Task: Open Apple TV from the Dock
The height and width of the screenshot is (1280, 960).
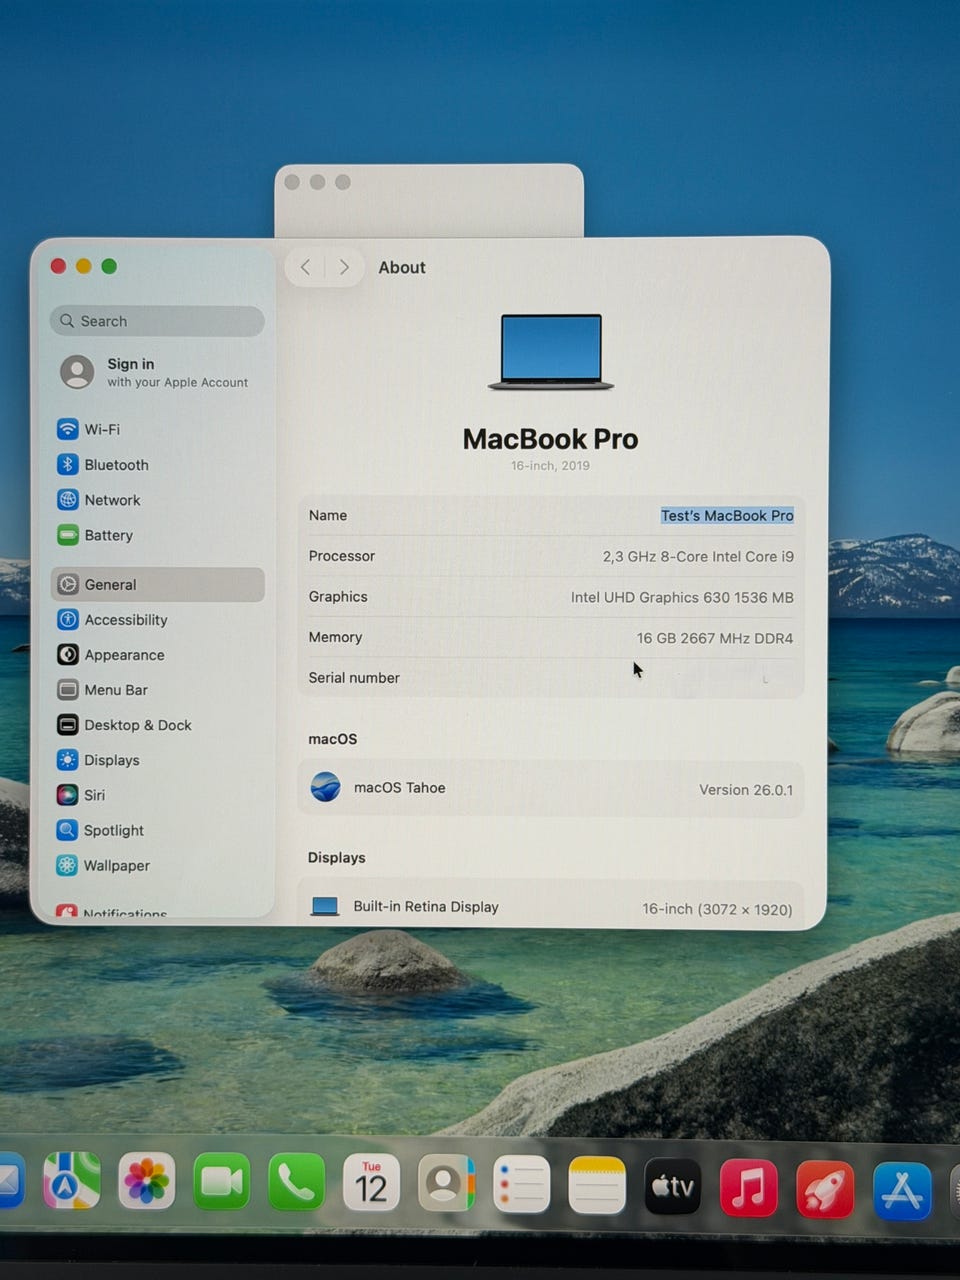Action: pos(673,1186)
